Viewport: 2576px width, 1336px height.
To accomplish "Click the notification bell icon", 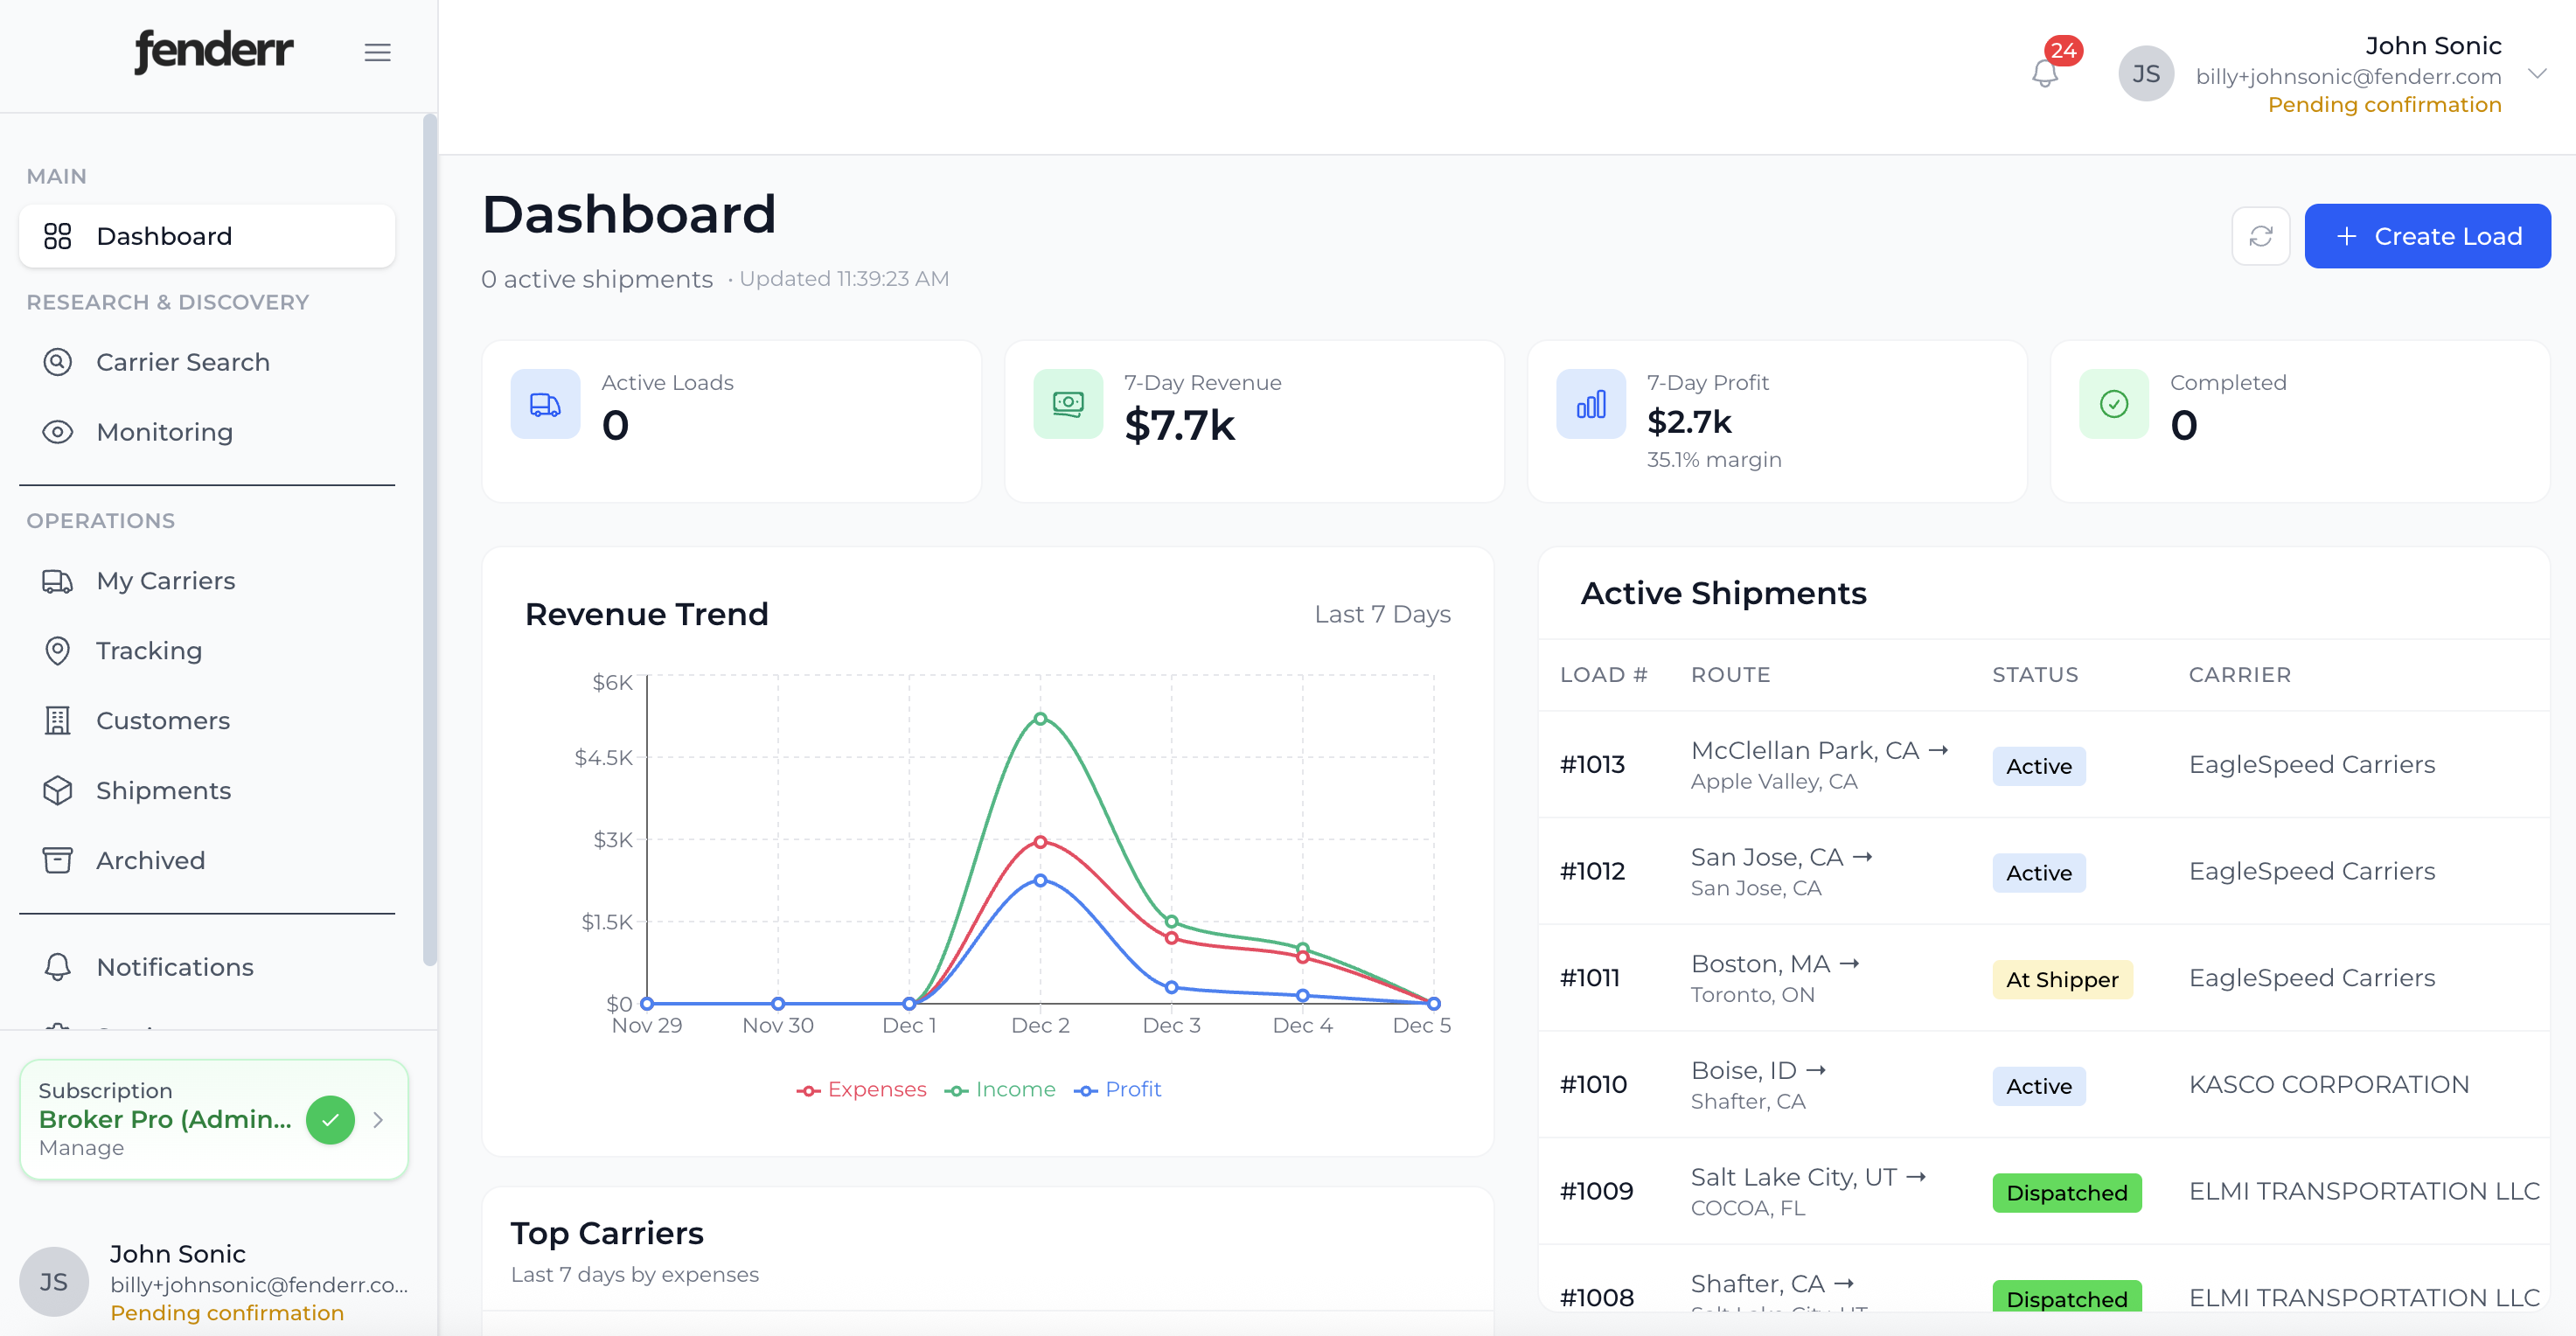I will click(x=2045, y=74).
